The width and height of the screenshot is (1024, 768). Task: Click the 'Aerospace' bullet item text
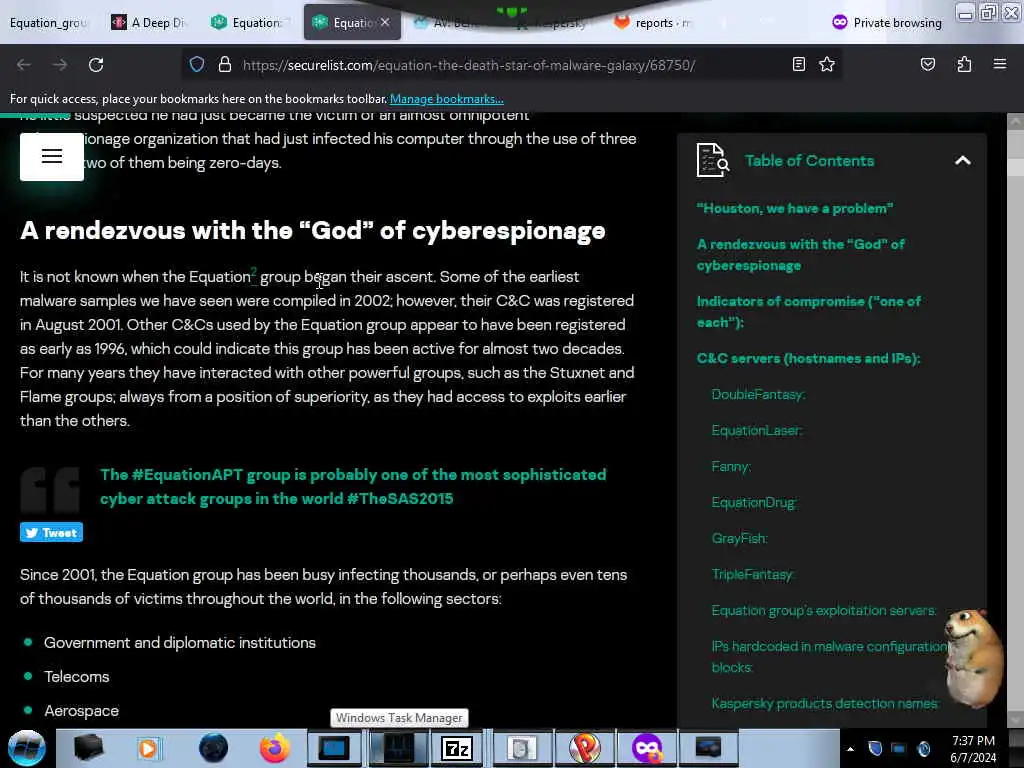81,711
